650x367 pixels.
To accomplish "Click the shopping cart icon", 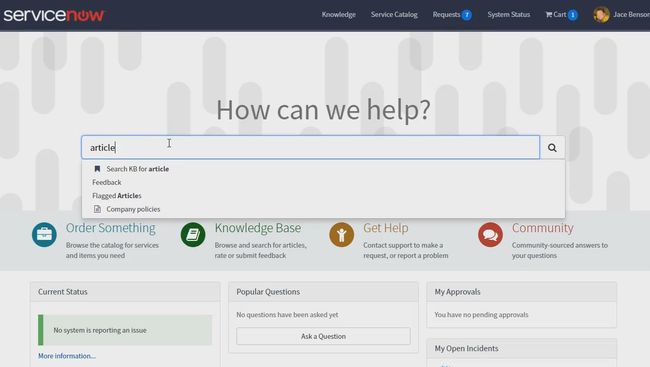I will click(x=549, y=15).
